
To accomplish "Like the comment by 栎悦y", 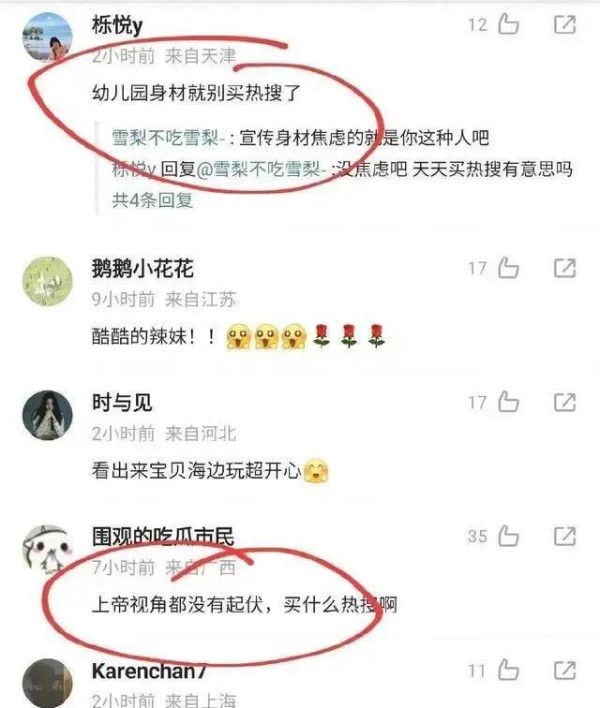I will 508,24.
